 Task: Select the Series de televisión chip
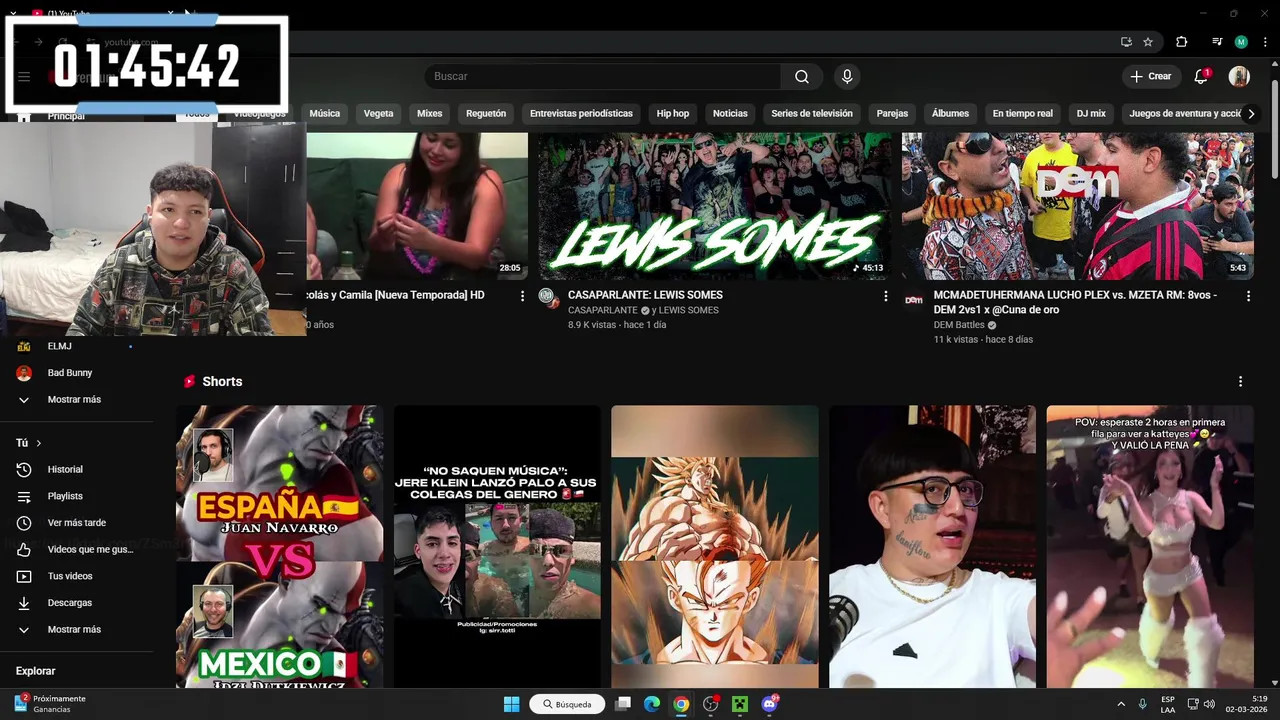pyautogui.click(x=812, y=114)
